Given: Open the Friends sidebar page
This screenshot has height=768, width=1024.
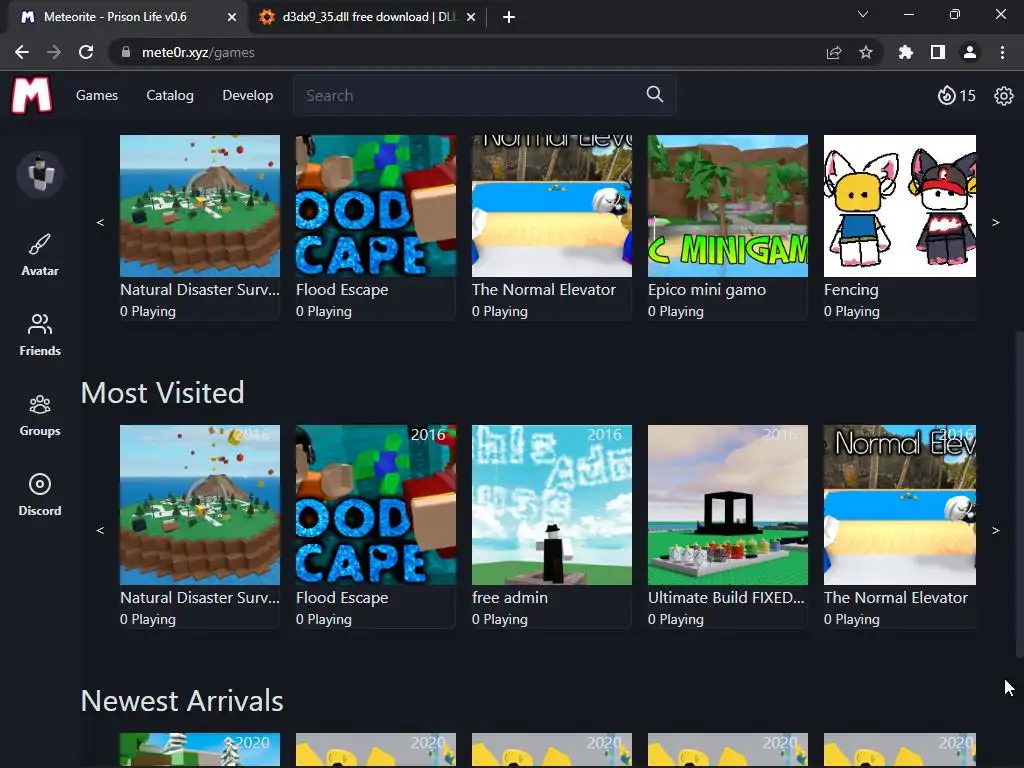Looking at the screenshot, I should [40, 335].
